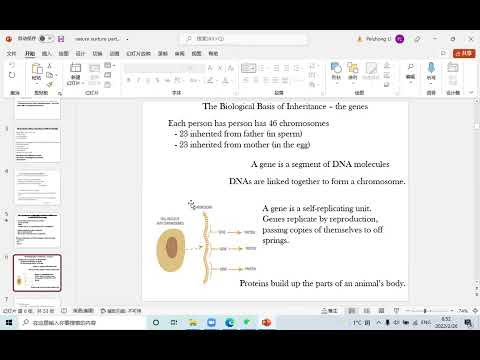Open the Design ribbon tab
This screenshot has height=360, width=480.
(x=80, y=53)
